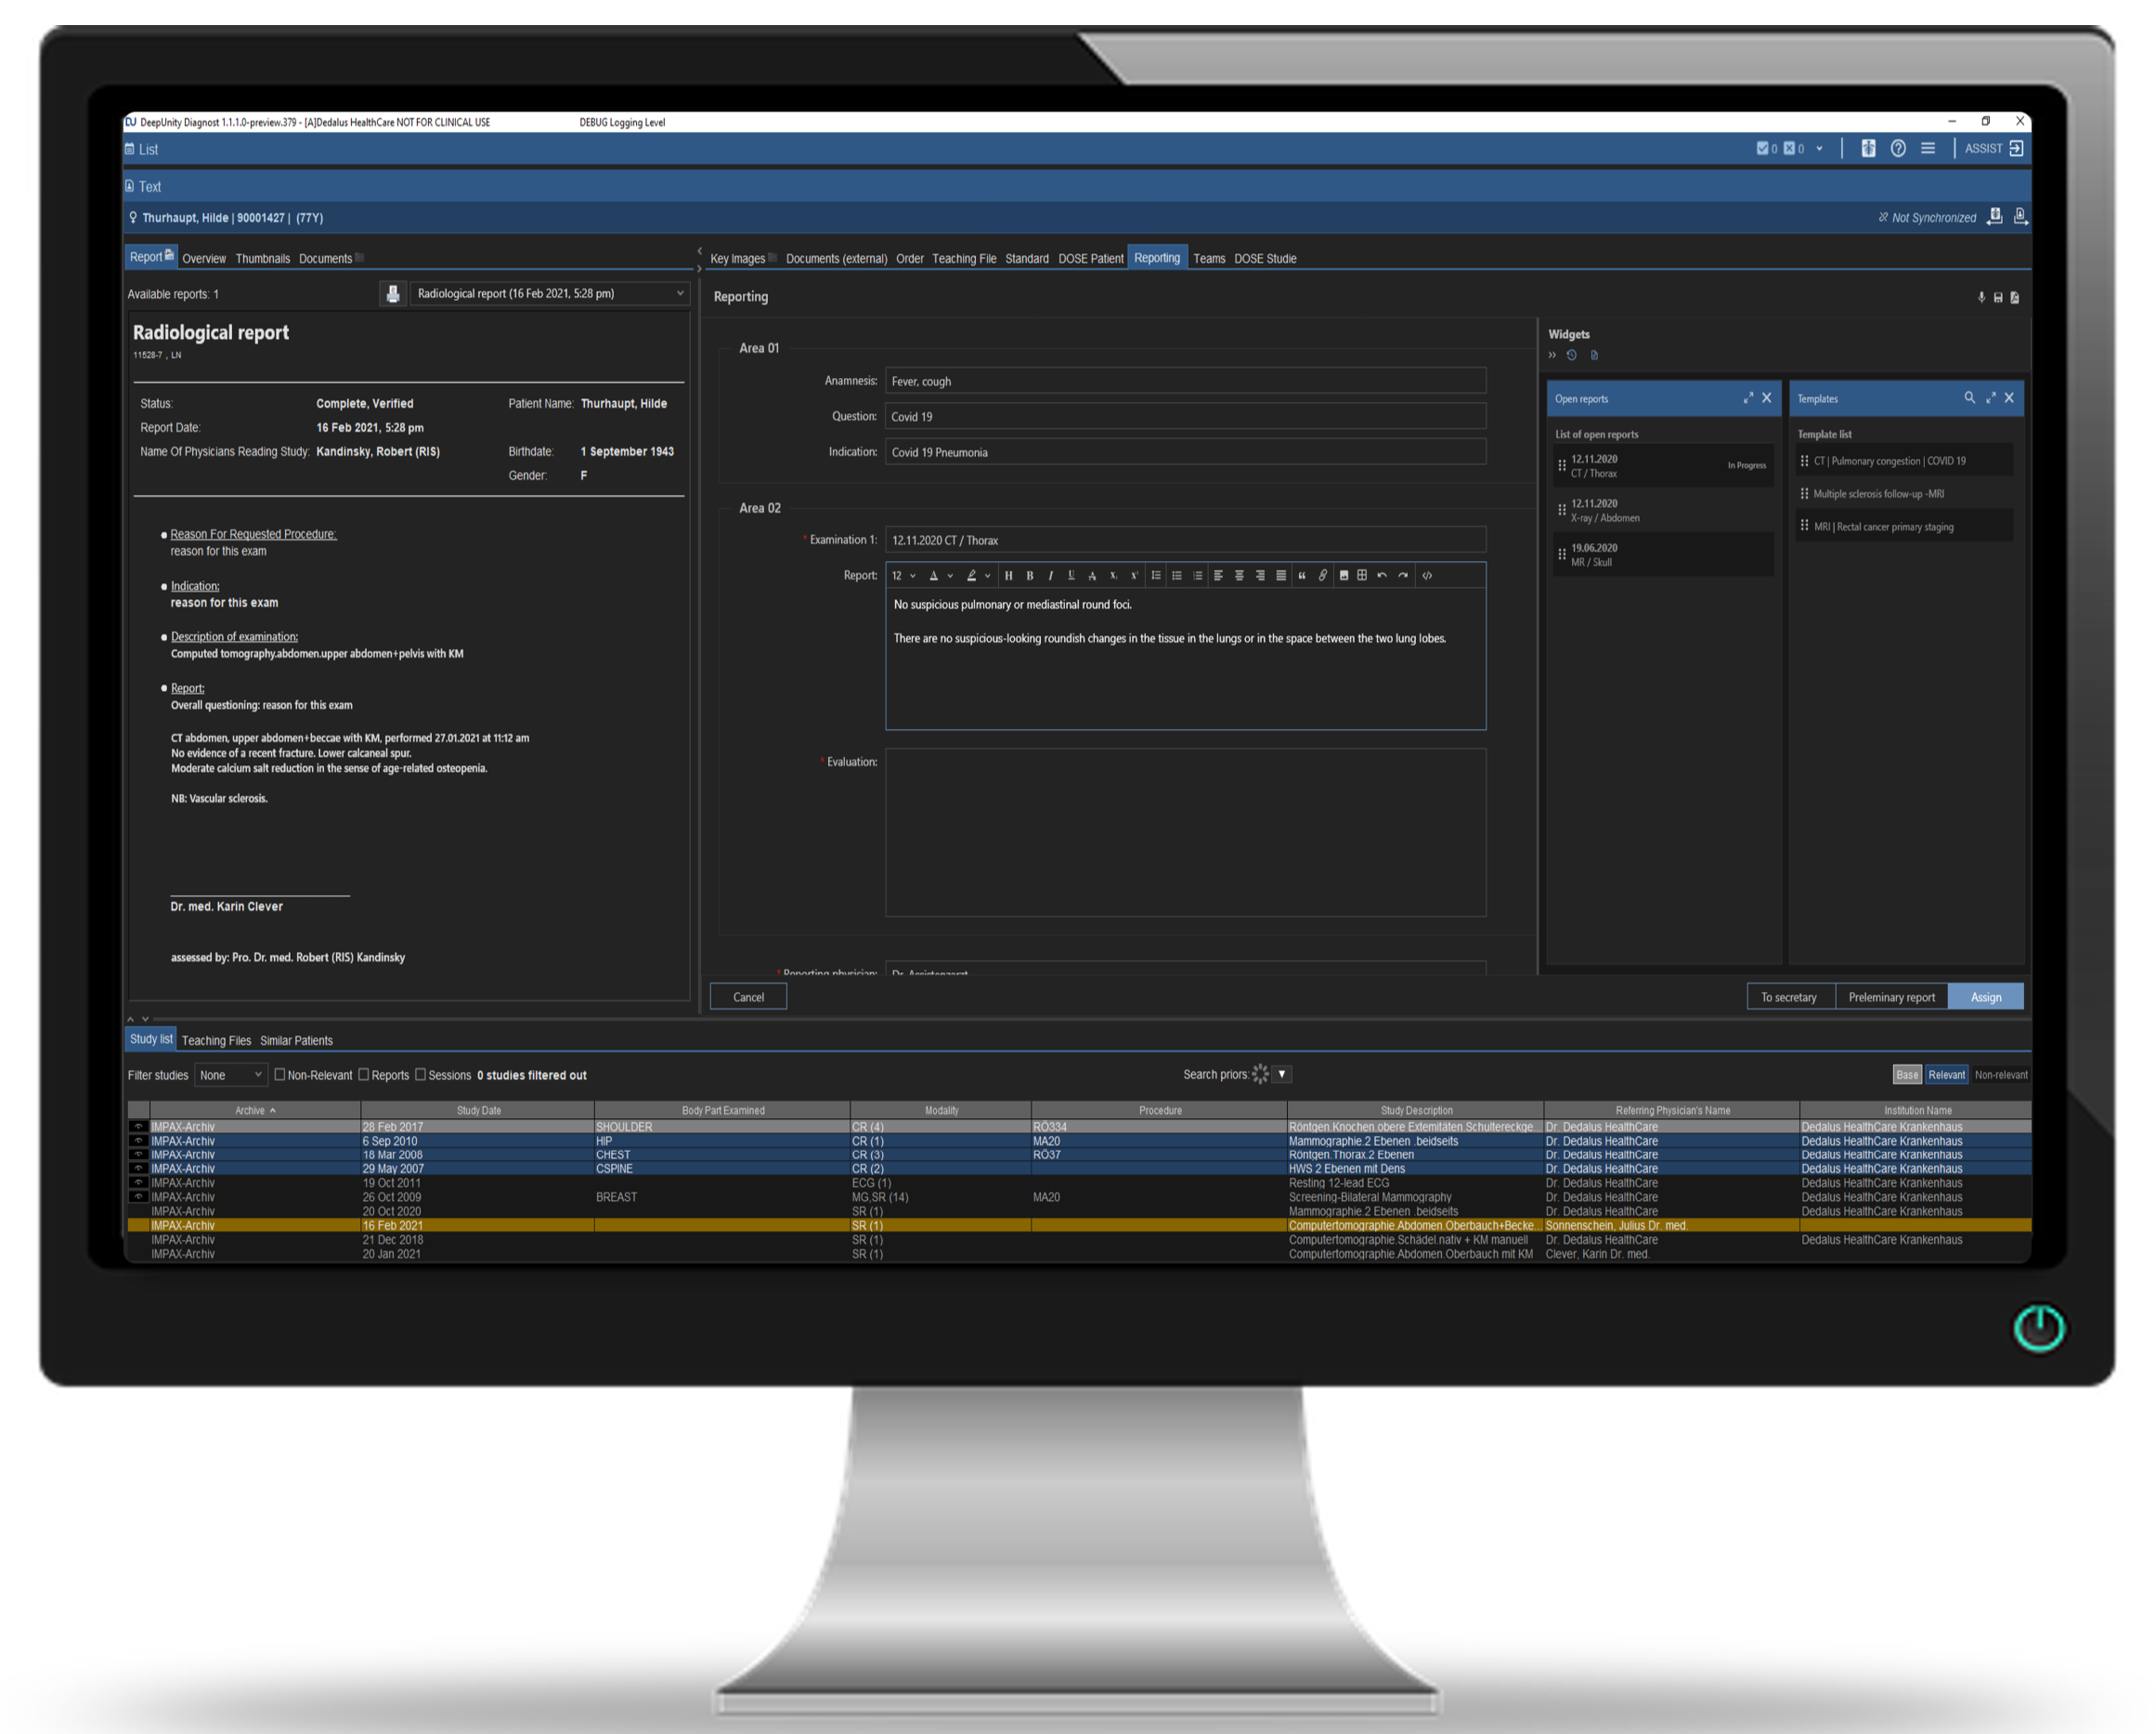Tick the Sessions checkbox
The image size is (2156, 1734).
tap(421, 1075)
